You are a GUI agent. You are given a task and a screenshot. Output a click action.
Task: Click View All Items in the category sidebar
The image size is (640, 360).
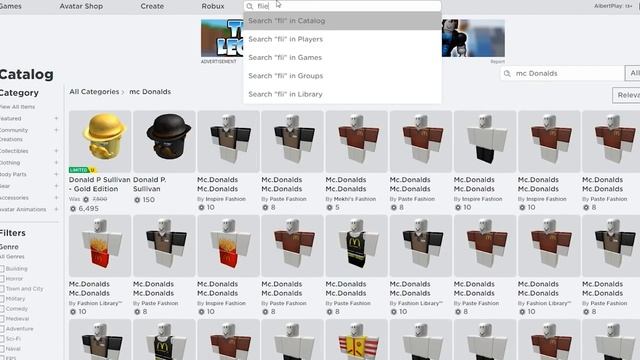click(x=18, y=107)
